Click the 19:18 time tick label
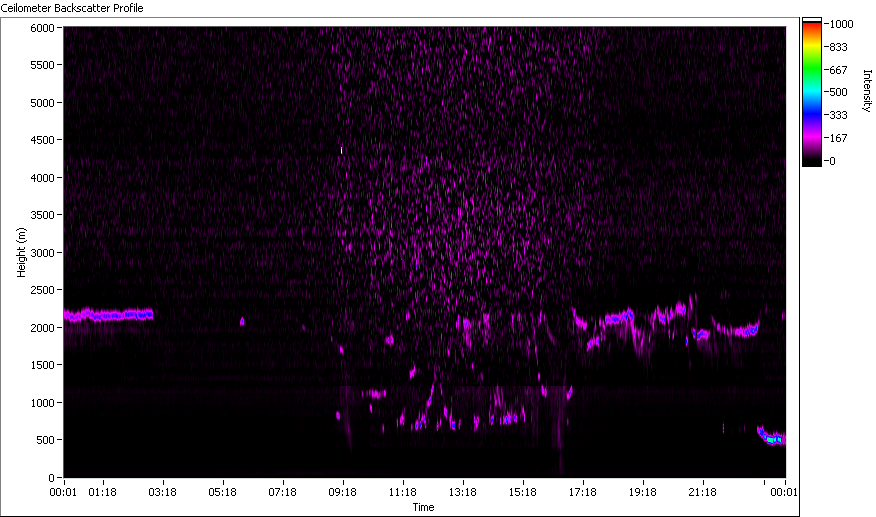This screenshot has width=876, height=517. pyautogui.click(x=642, y=492)
